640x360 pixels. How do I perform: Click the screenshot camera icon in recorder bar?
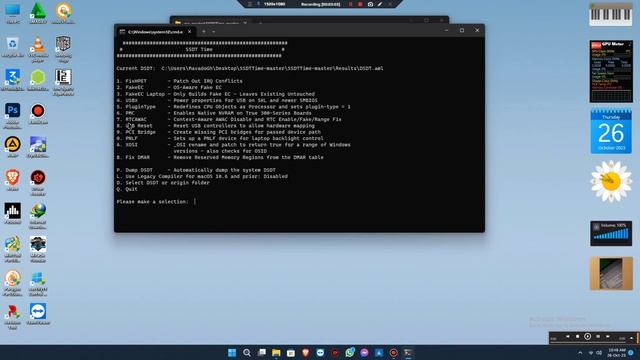tap(370, 4)
